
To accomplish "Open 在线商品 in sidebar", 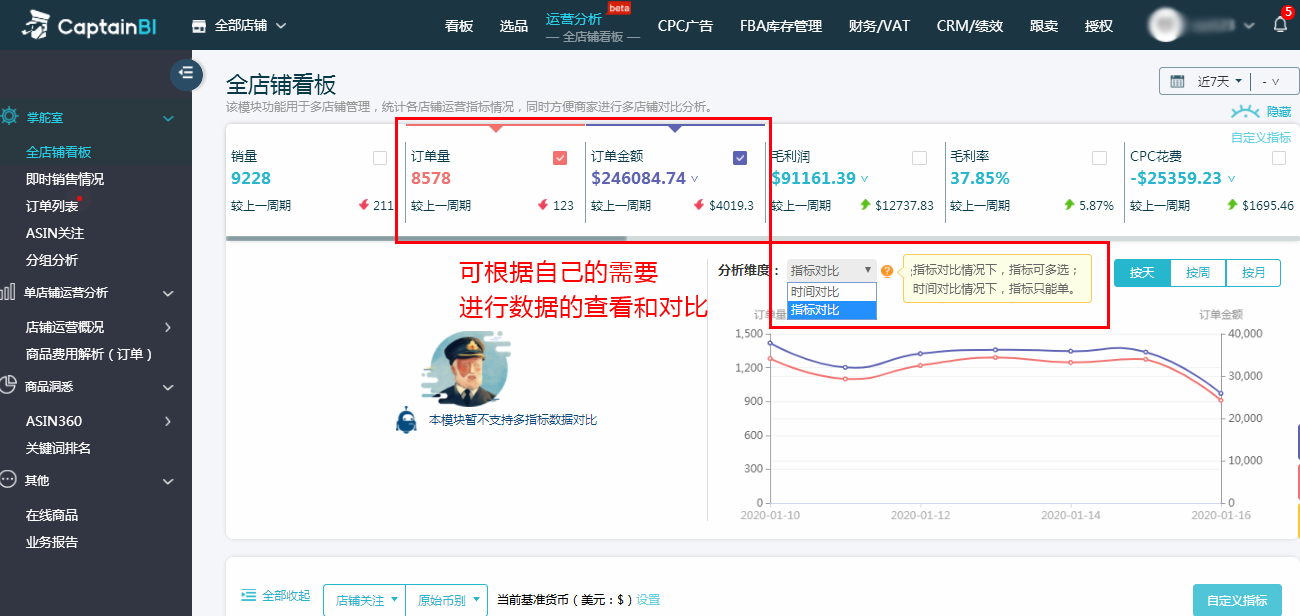I will pos(52,515).
